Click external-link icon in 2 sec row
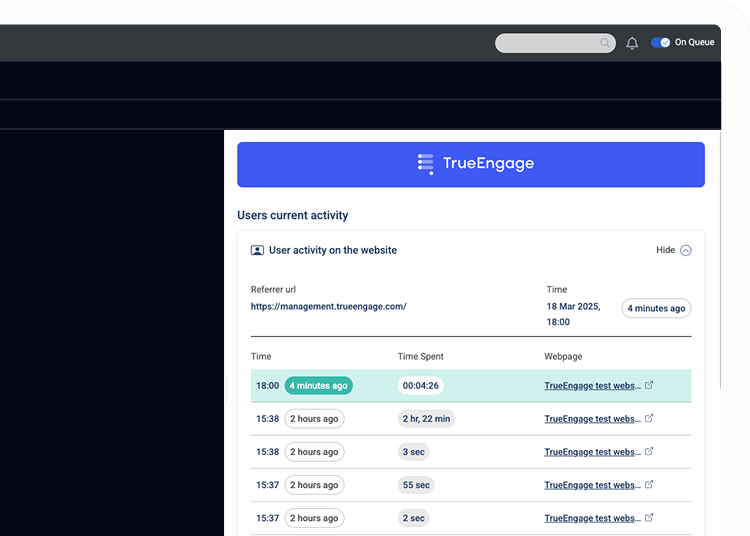The height and width of the screenshot is (536, 750). pyautogui.click(x=649, y=517)
